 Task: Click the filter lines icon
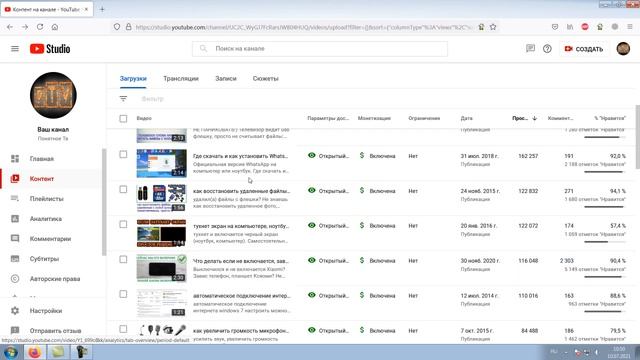123,99
